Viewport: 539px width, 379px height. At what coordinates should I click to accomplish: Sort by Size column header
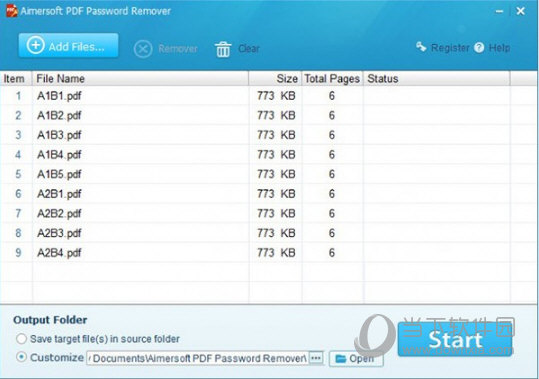click(x=275, y=79)
